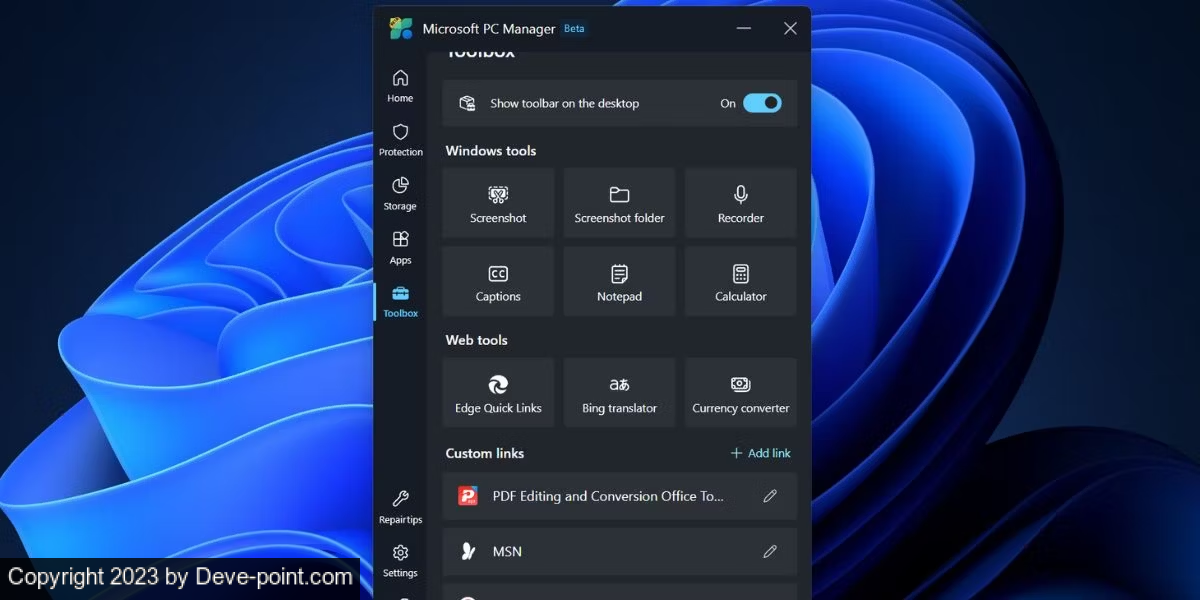
Task: Toggle Show toolbar on the desktop
Action: tap(762, 103)
